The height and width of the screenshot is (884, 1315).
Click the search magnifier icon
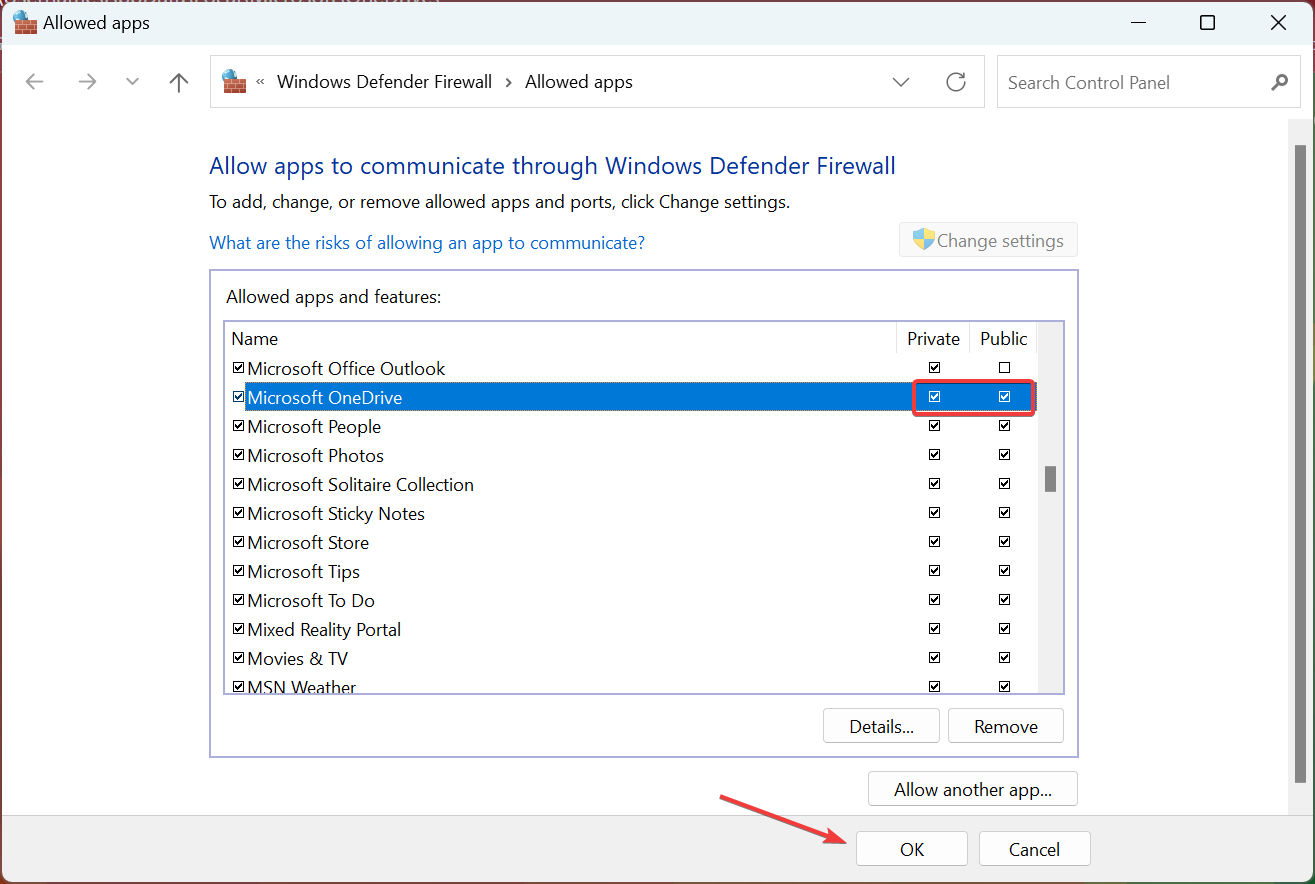click(1279, 82)
